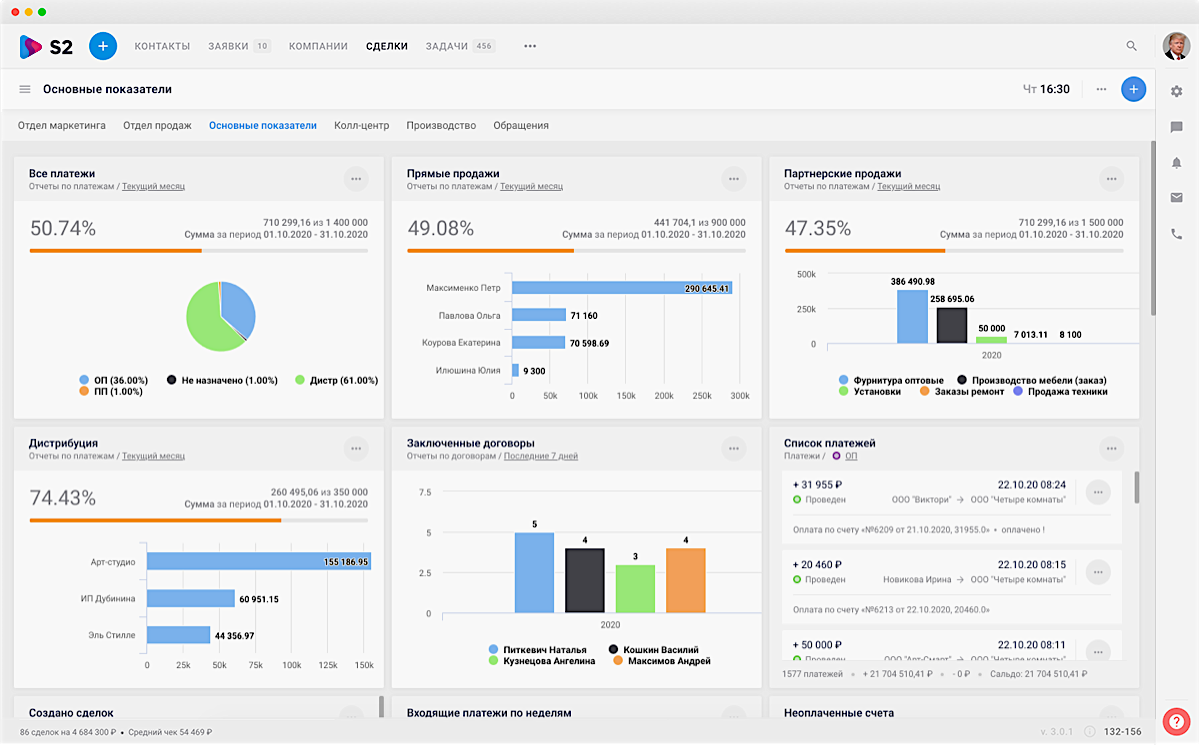Click the Максименко Петр bar 290 645.41
Viewport: 1199px width, 745px height.
pos(622,288)
